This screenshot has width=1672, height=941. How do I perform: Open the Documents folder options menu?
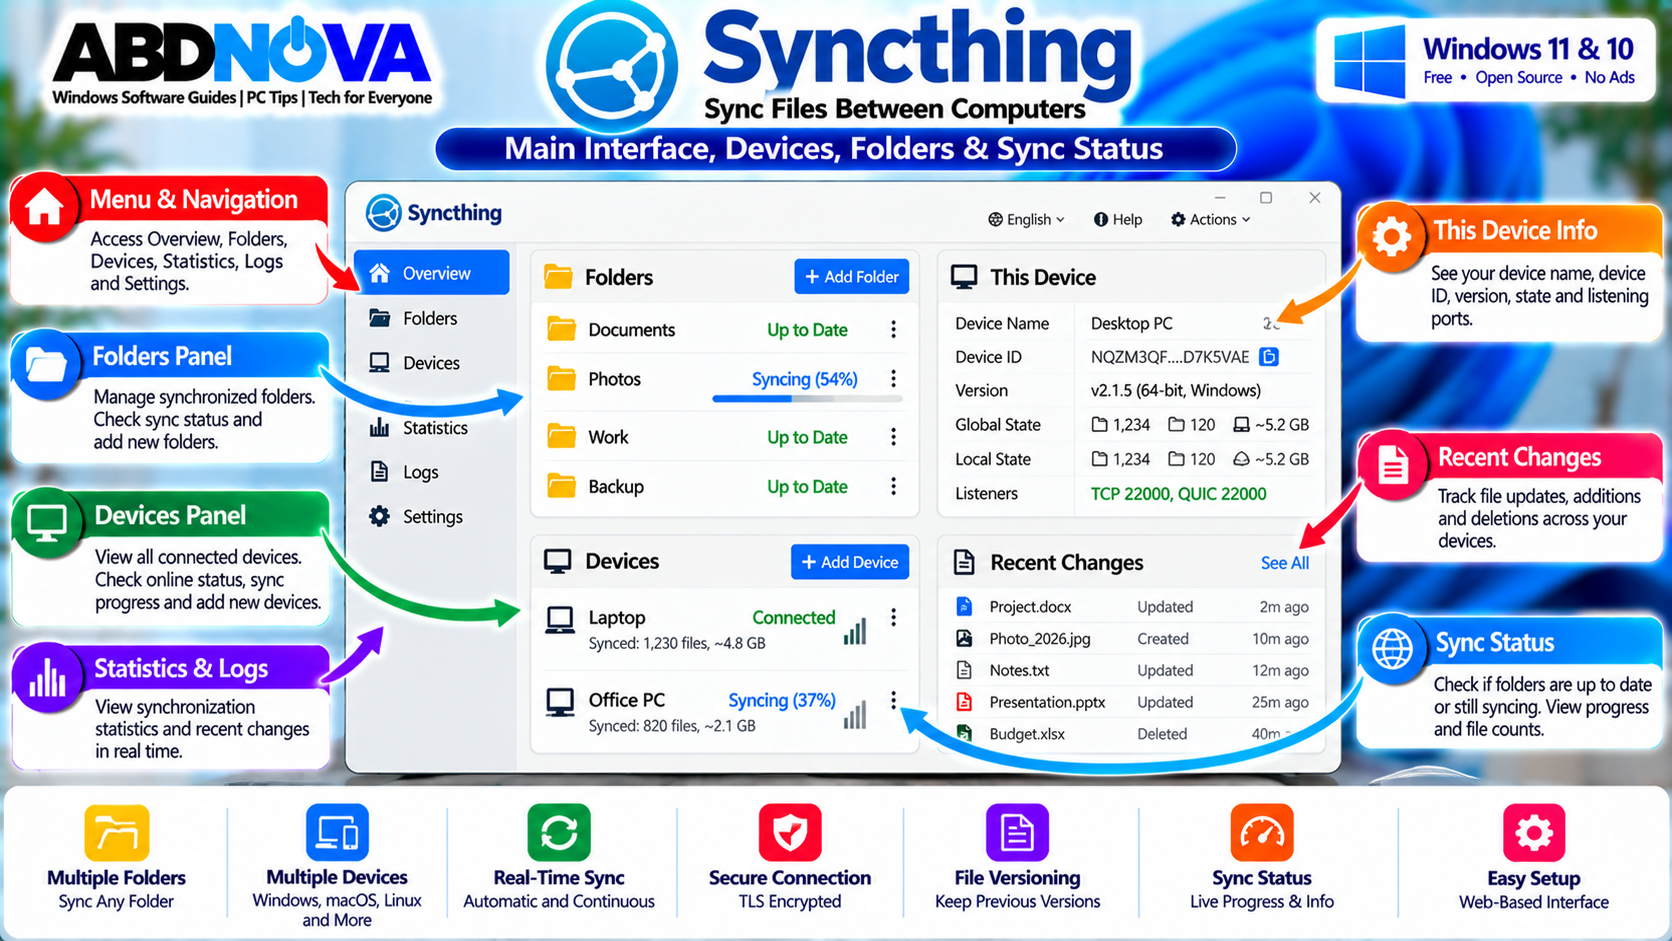point(893,330)
